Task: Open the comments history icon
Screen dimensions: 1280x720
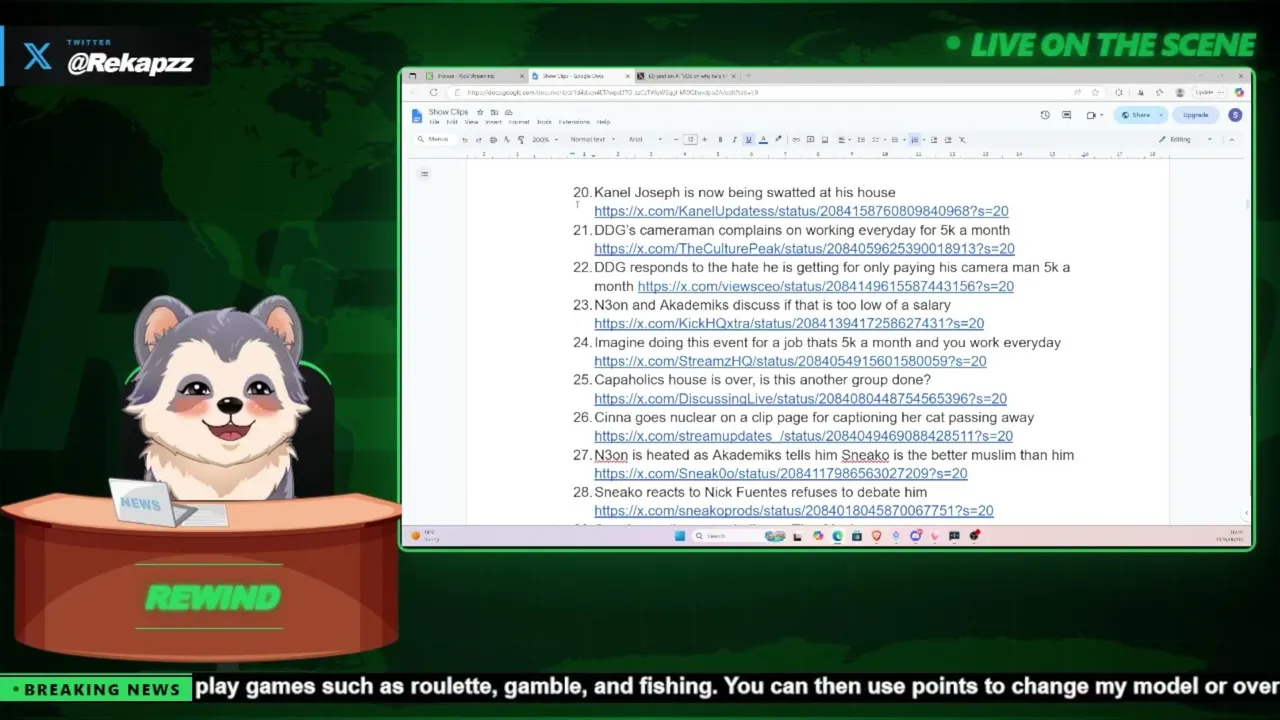Action: coord(1067,115)
